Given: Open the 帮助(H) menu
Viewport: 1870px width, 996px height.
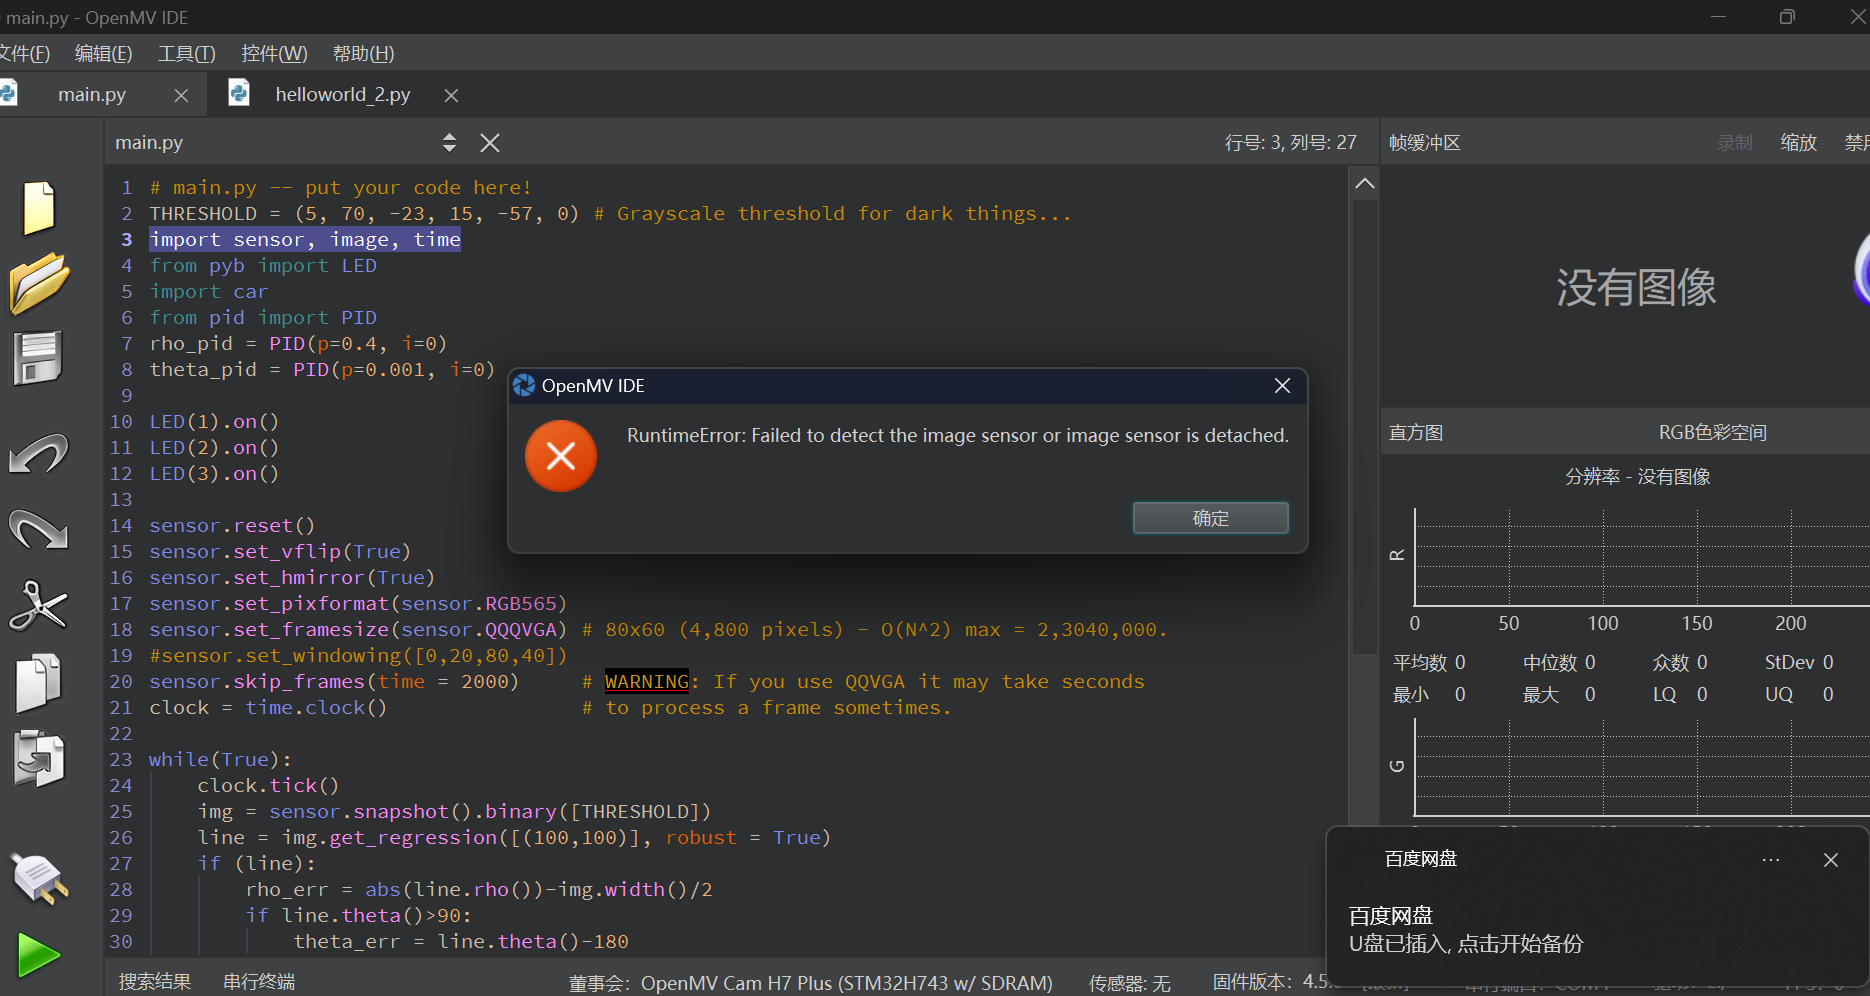Looking at the screenshot, I should tap(363, 53).
